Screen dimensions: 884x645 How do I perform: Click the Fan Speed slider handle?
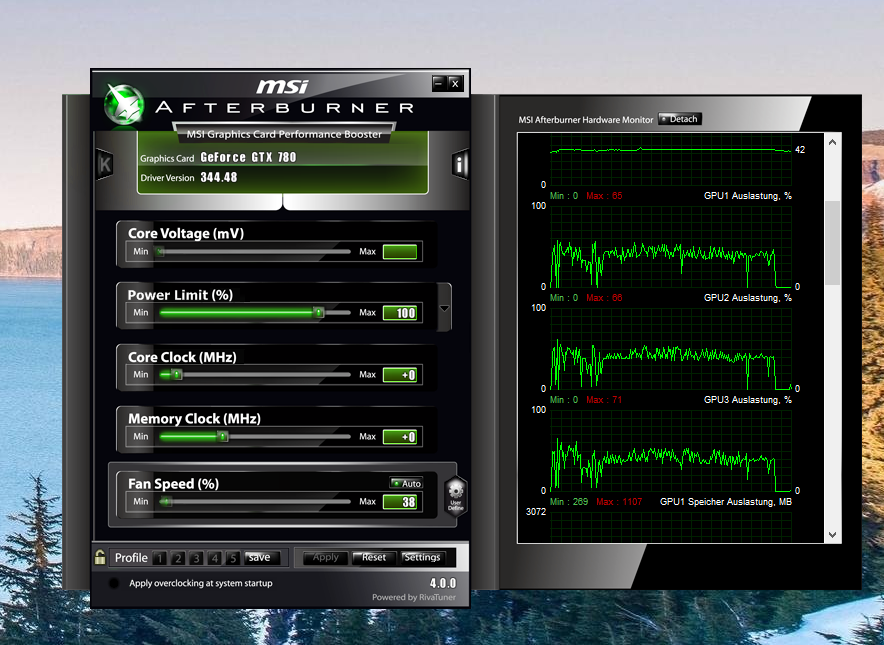point(165,501)
